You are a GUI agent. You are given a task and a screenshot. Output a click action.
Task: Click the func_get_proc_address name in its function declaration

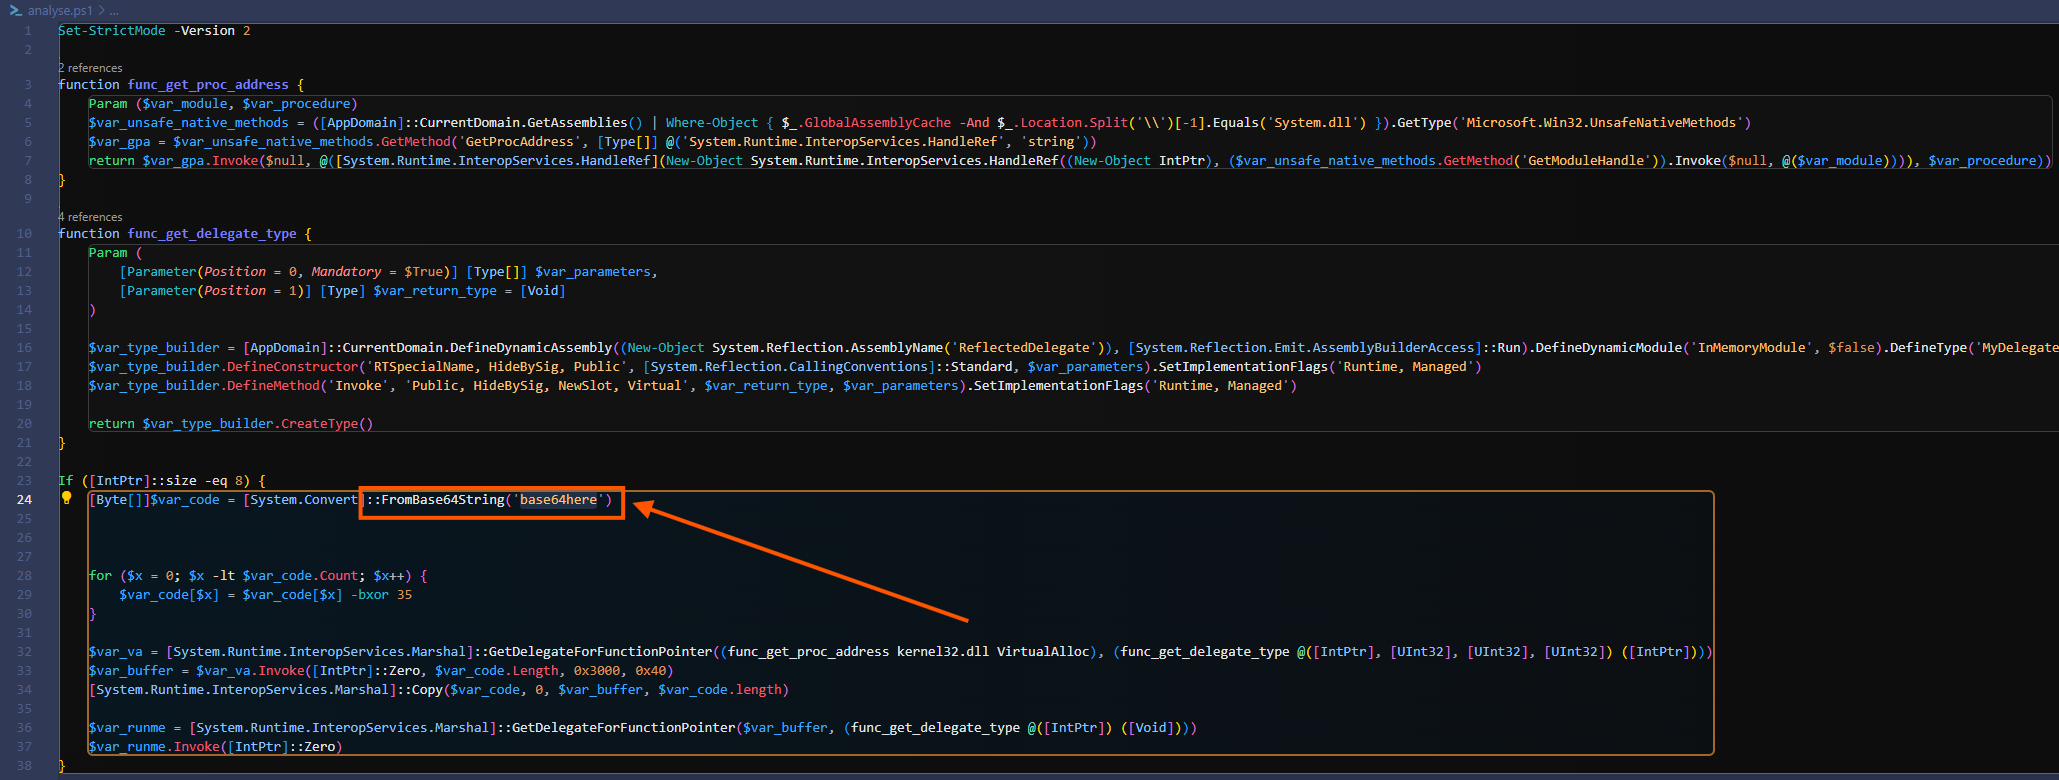[208, 85]
